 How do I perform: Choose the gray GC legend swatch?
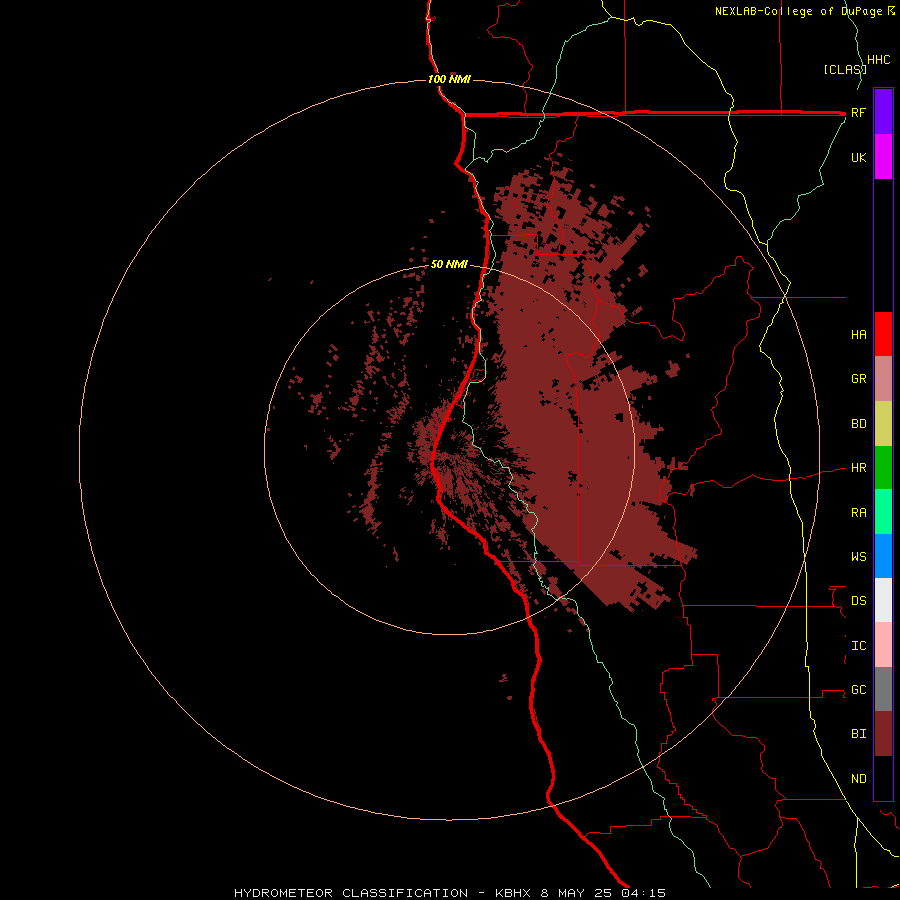pos(883,689)
